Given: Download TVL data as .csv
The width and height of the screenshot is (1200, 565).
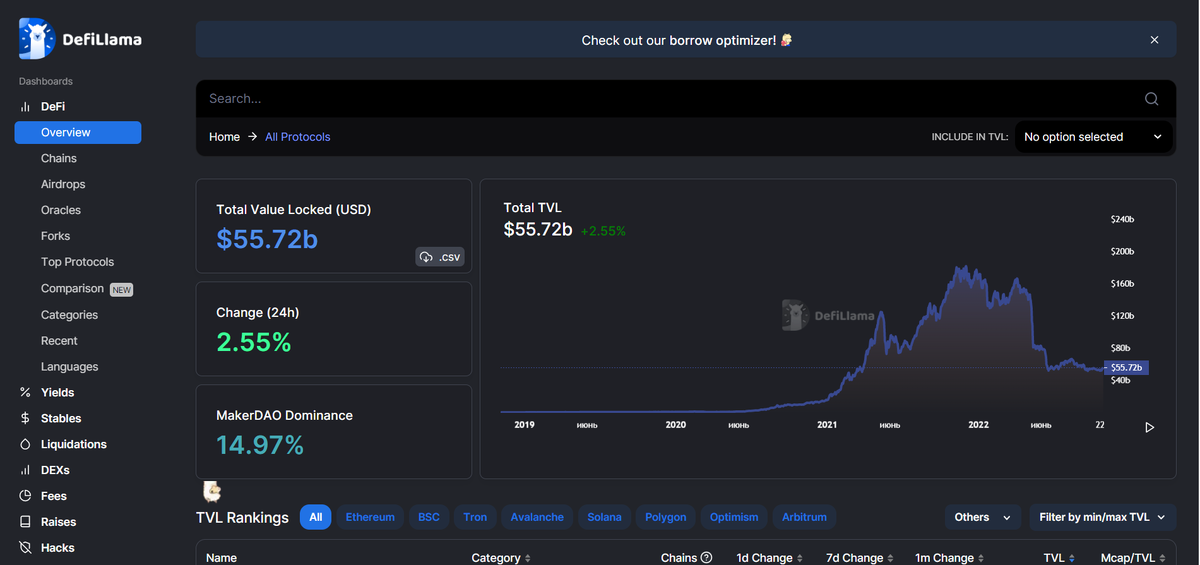Looking at the screenshot, I should click(x=440, y=257).
